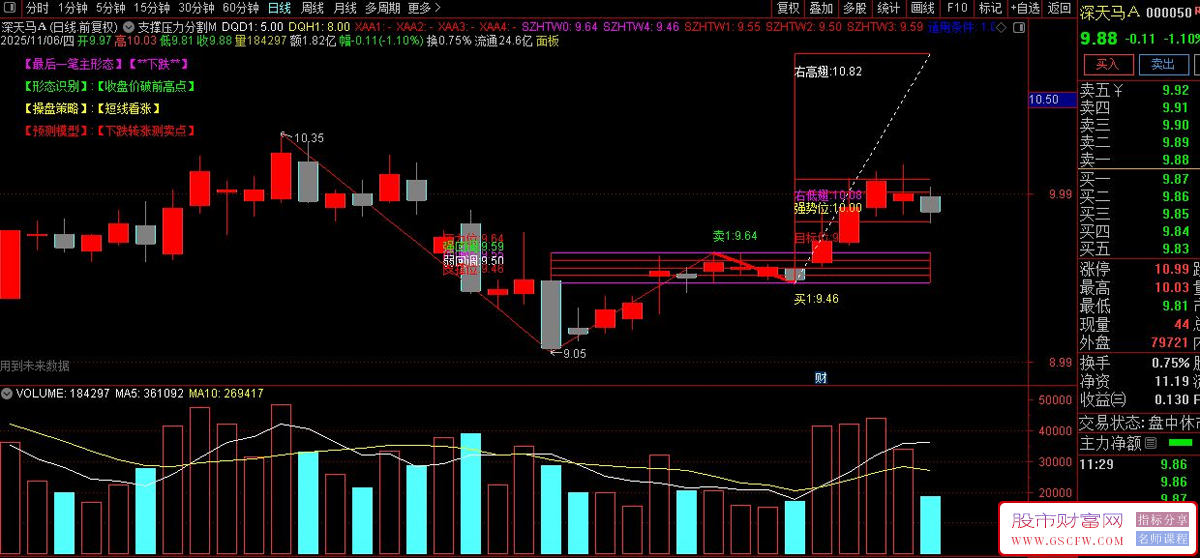Click the 买1:9.46 signal label
This screenshot has height=558, width=1200.
(x=816, y=298)
